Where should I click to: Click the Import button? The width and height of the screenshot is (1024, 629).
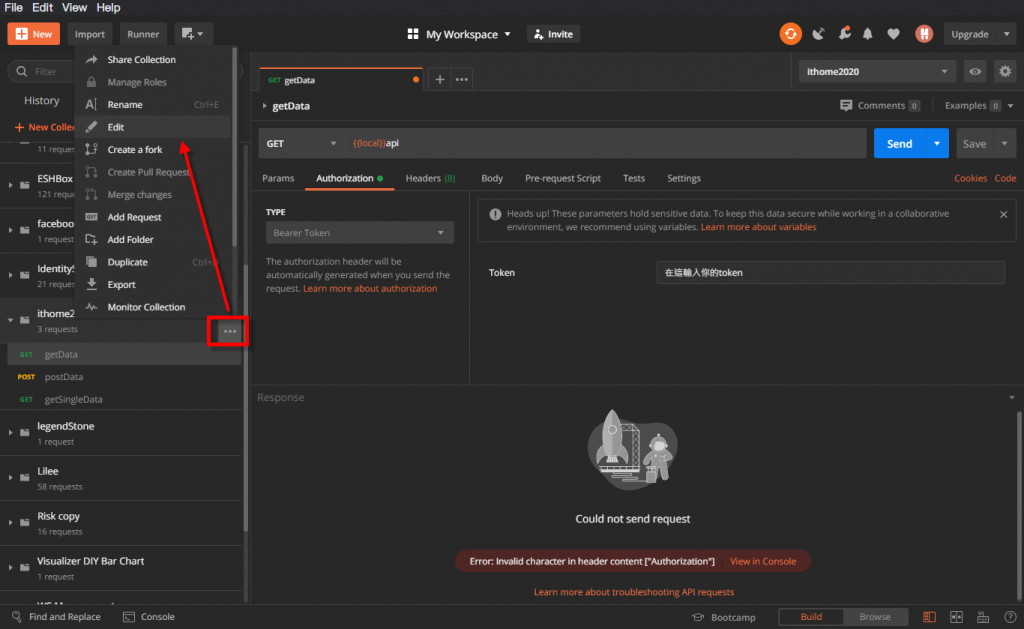(x=89, y=34)
